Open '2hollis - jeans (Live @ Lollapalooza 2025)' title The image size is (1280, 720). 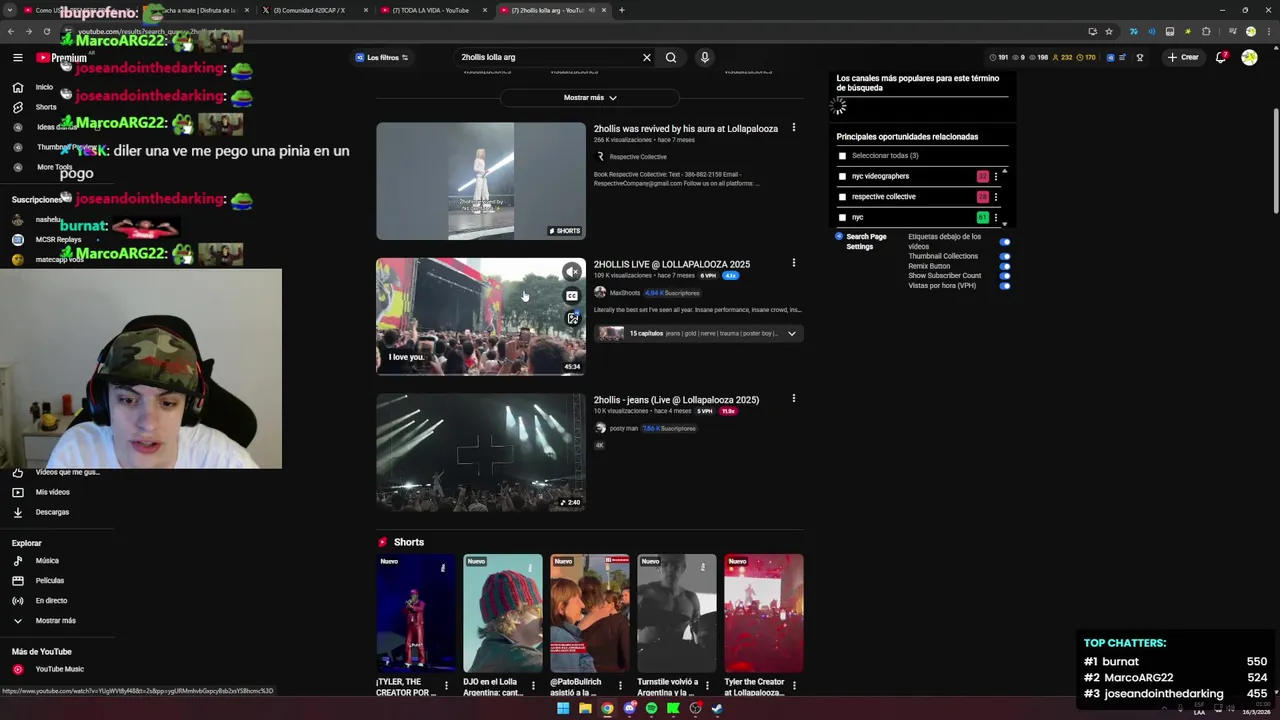coord(676,400)
